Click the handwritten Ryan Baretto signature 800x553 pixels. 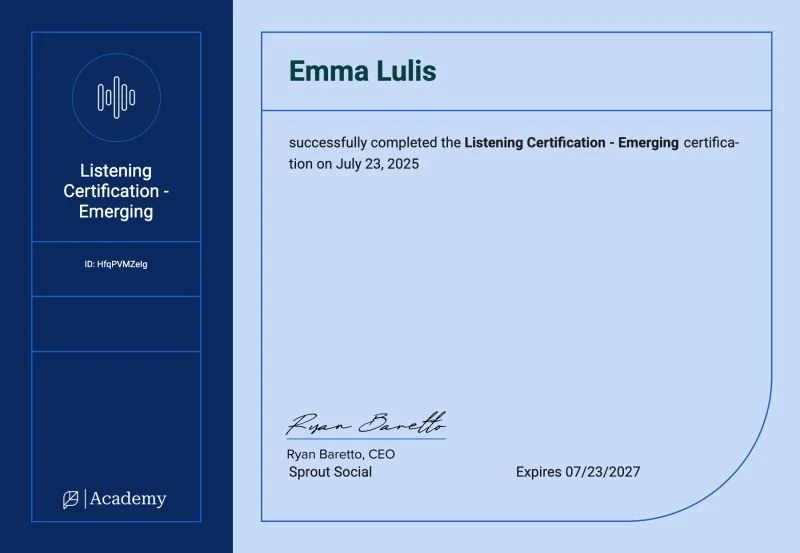click(366, 423)
